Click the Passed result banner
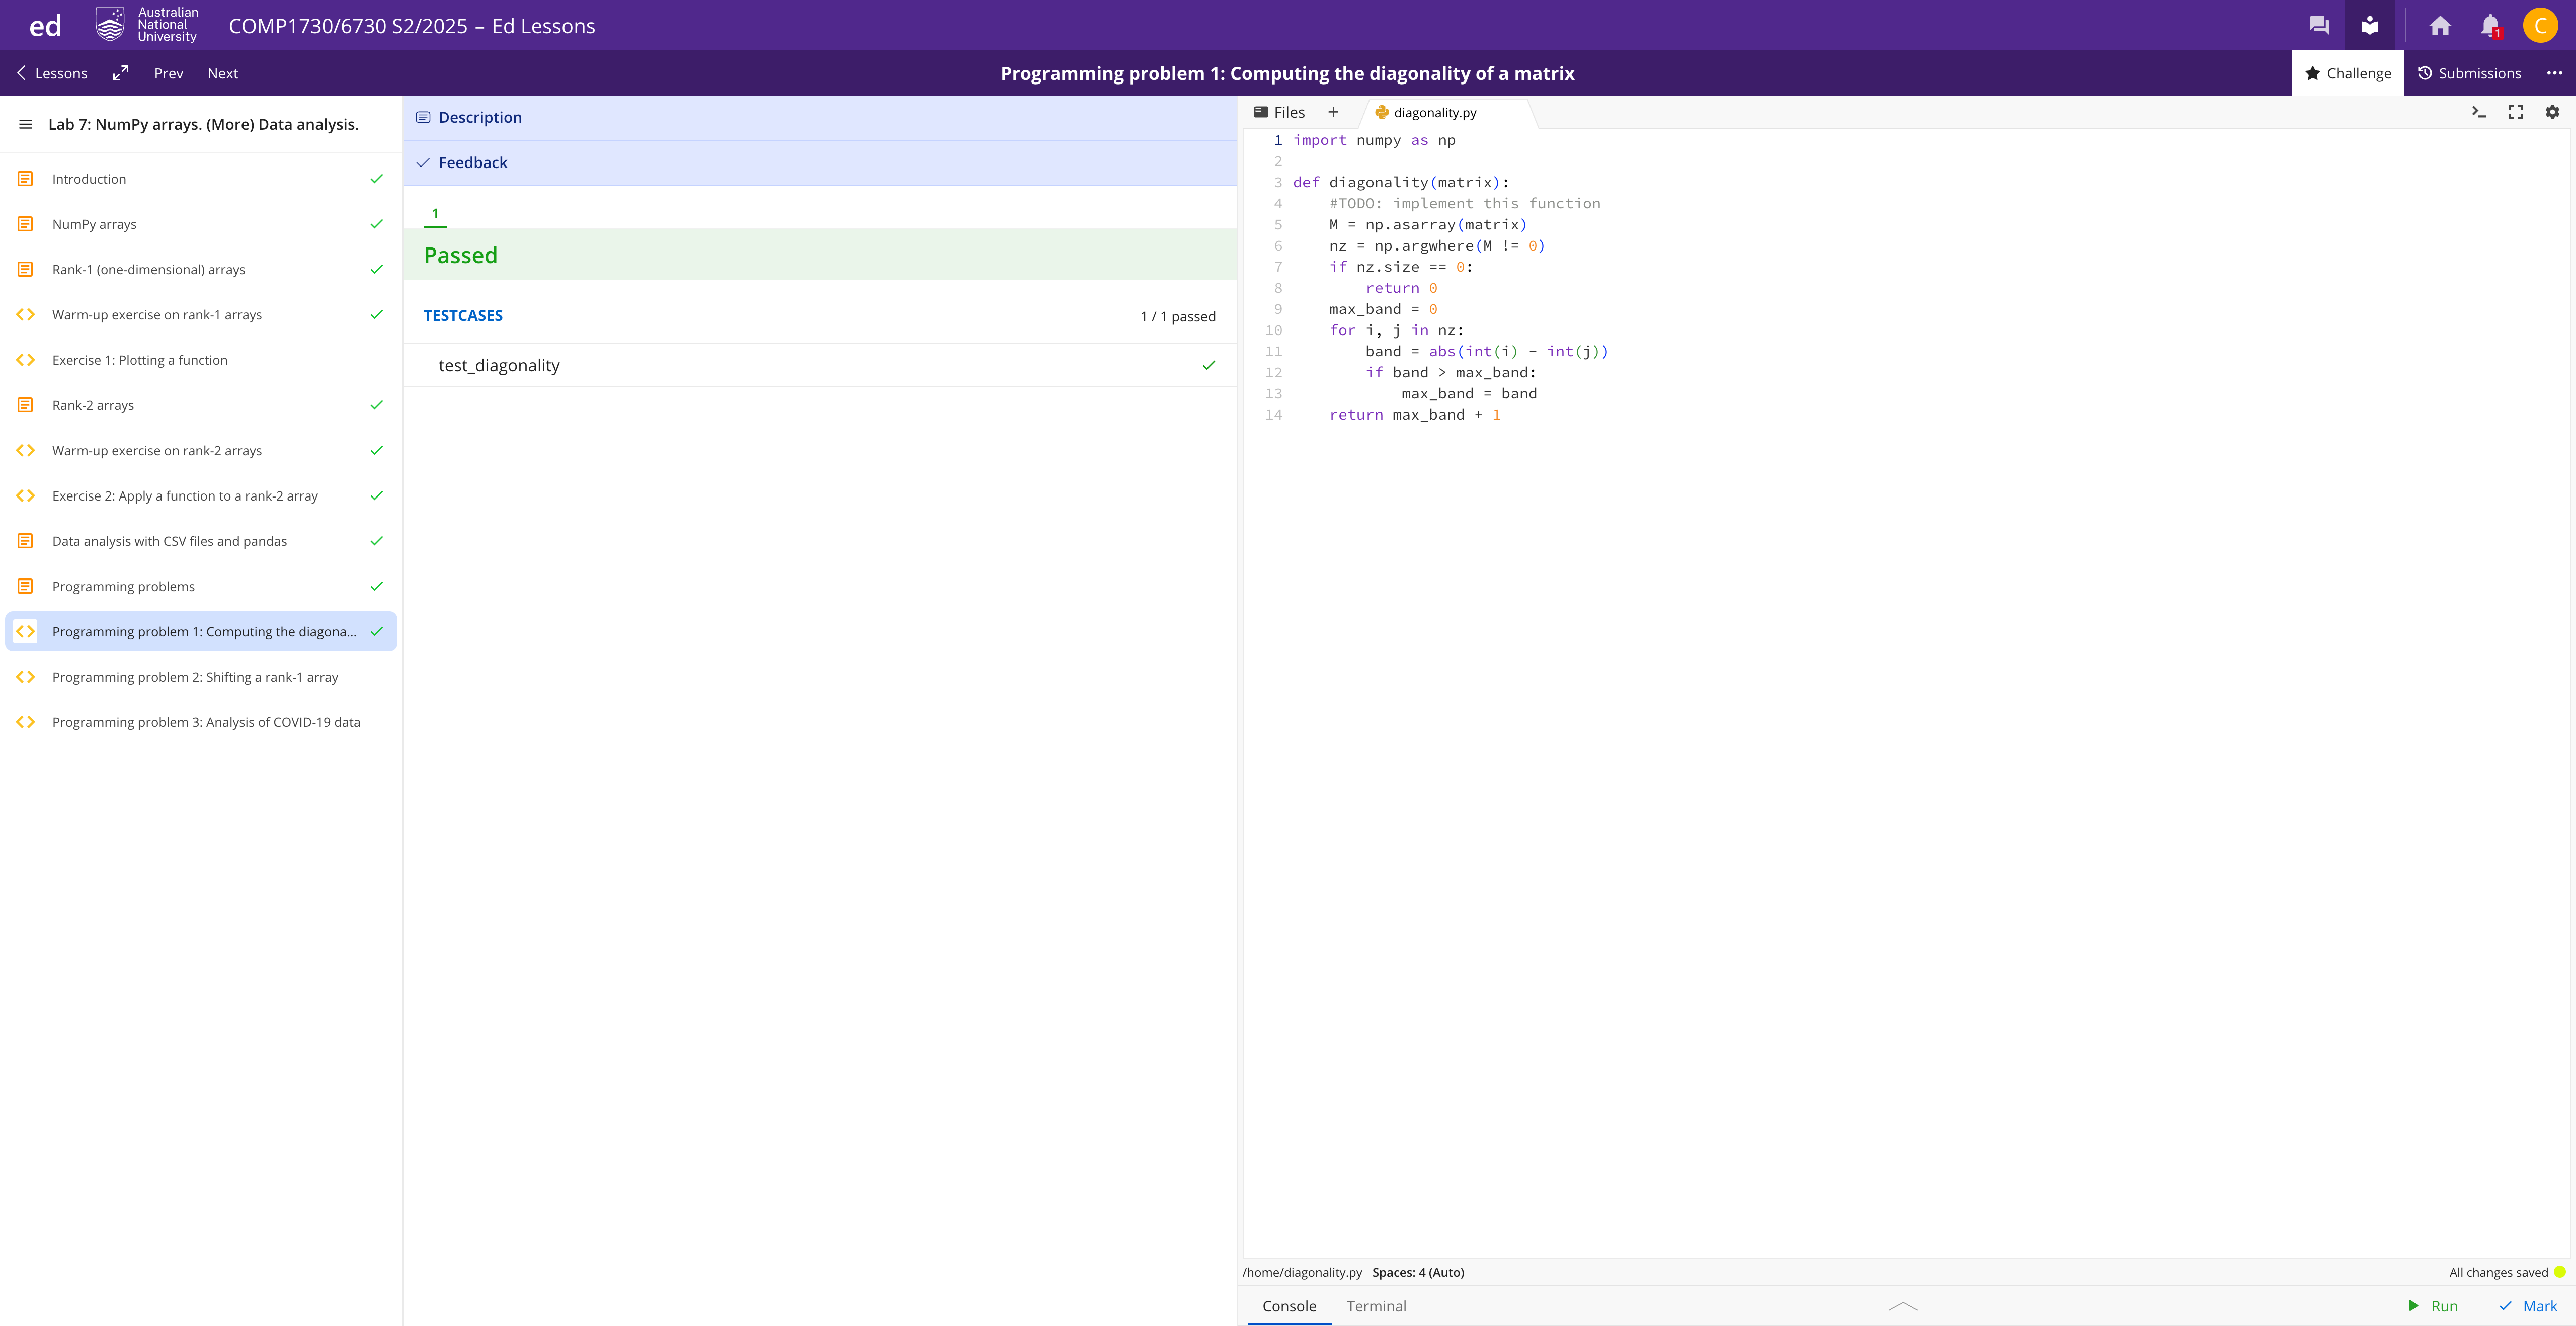This screenshot has width=2576, height=1326. pyautogui.click(x=820, y=255)
